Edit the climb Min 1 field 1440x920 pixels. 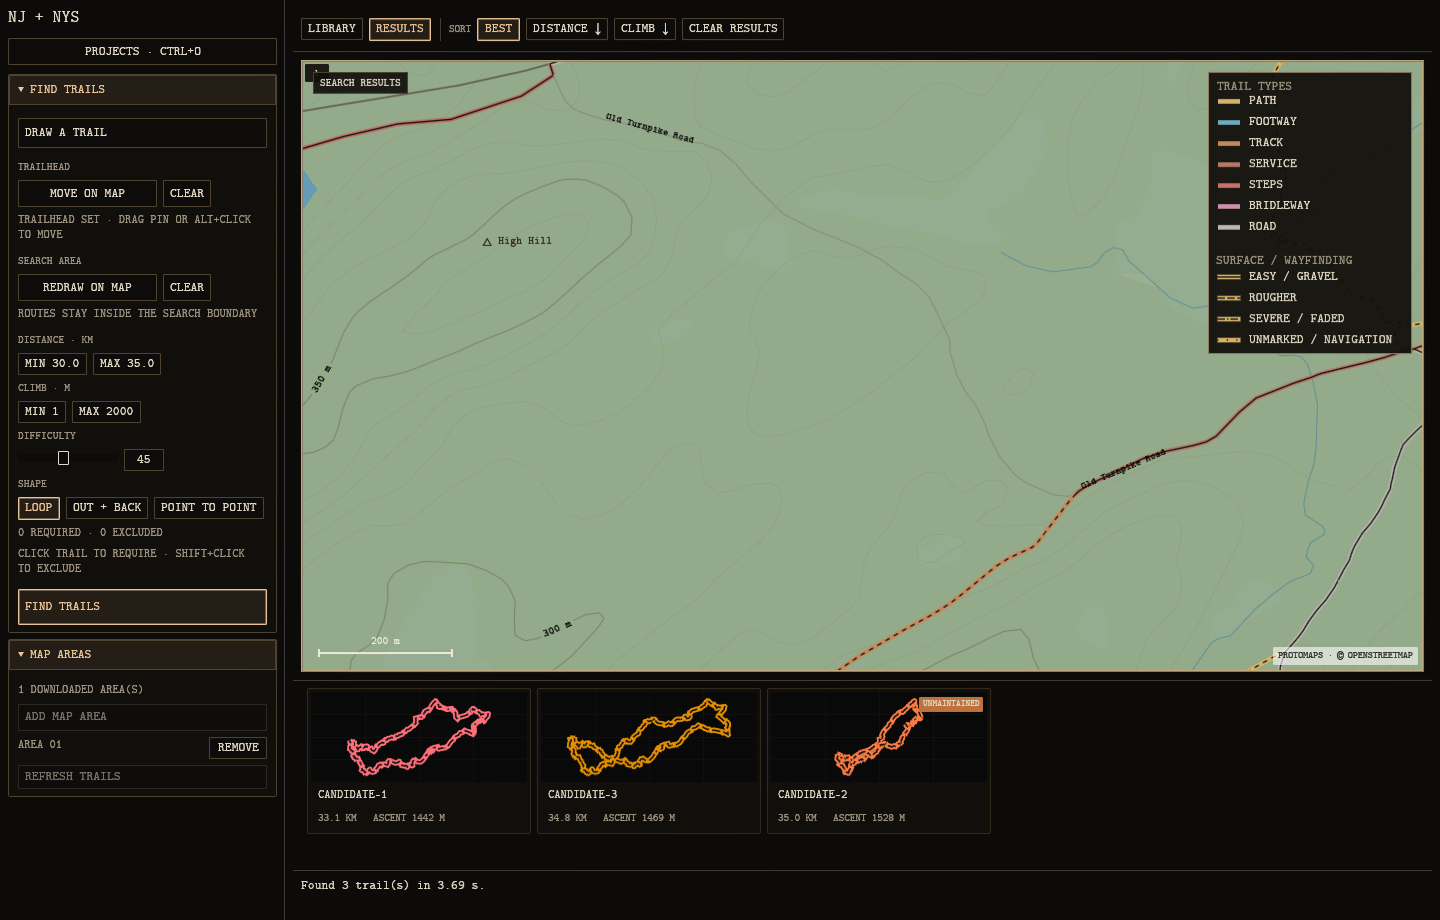[42, 412]
